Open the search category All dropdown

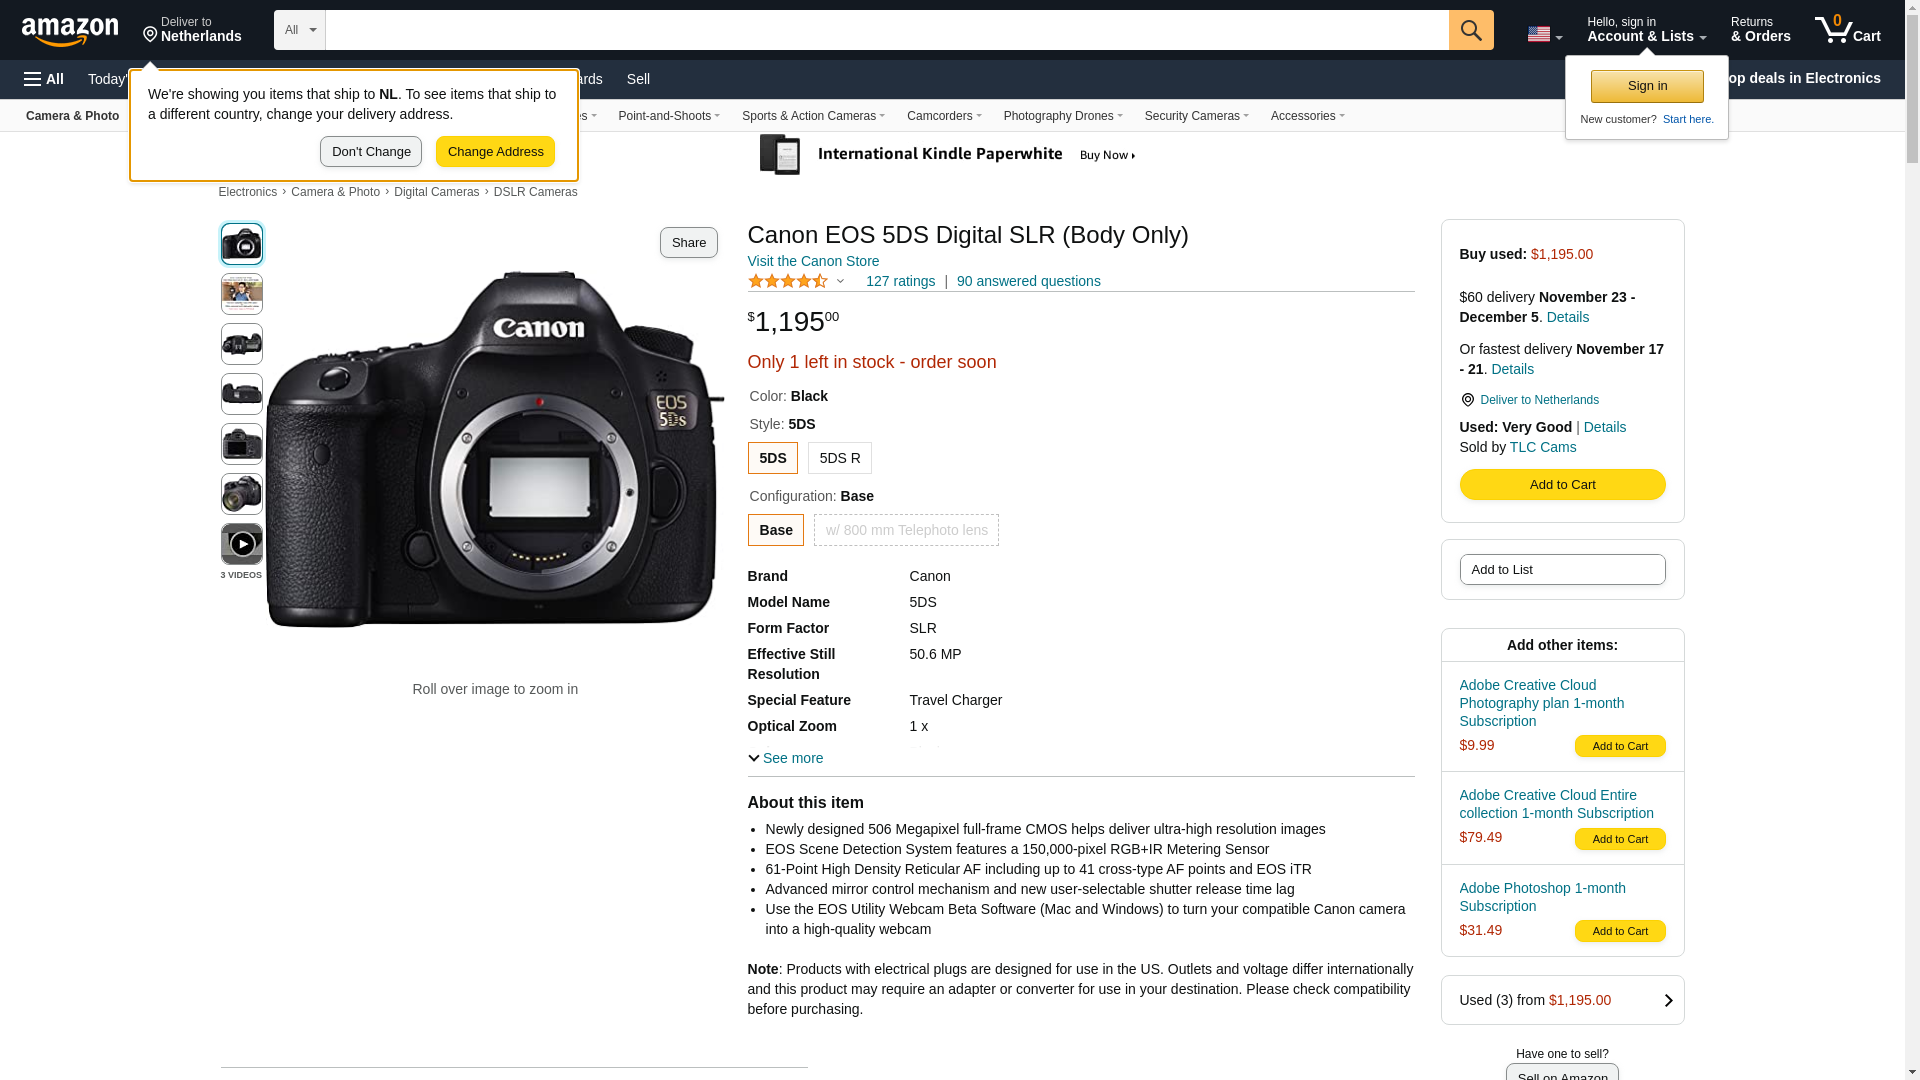[299, 30]
